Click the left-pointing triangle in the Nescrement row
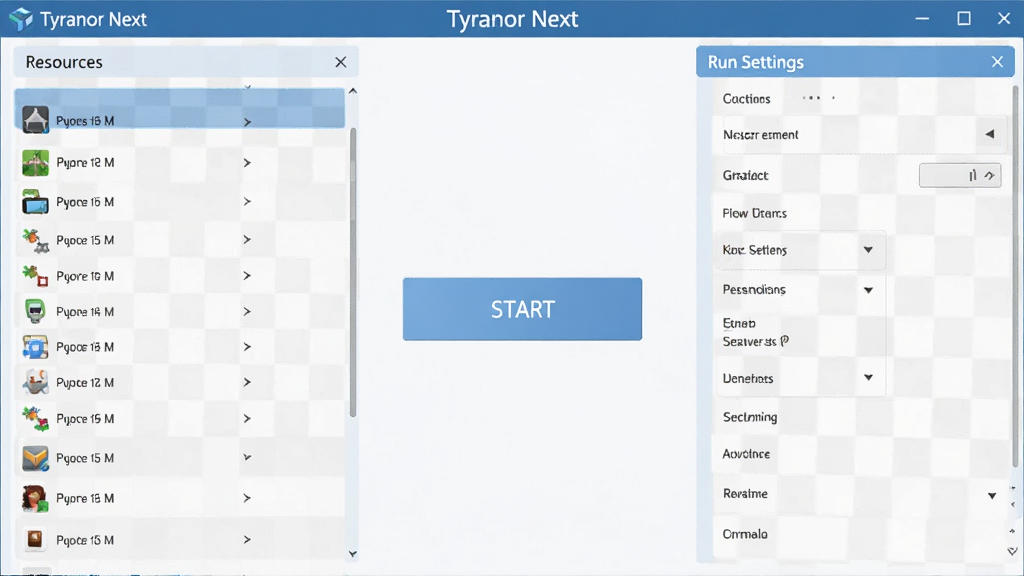The image size is (1024, 576). click(990, 134)
